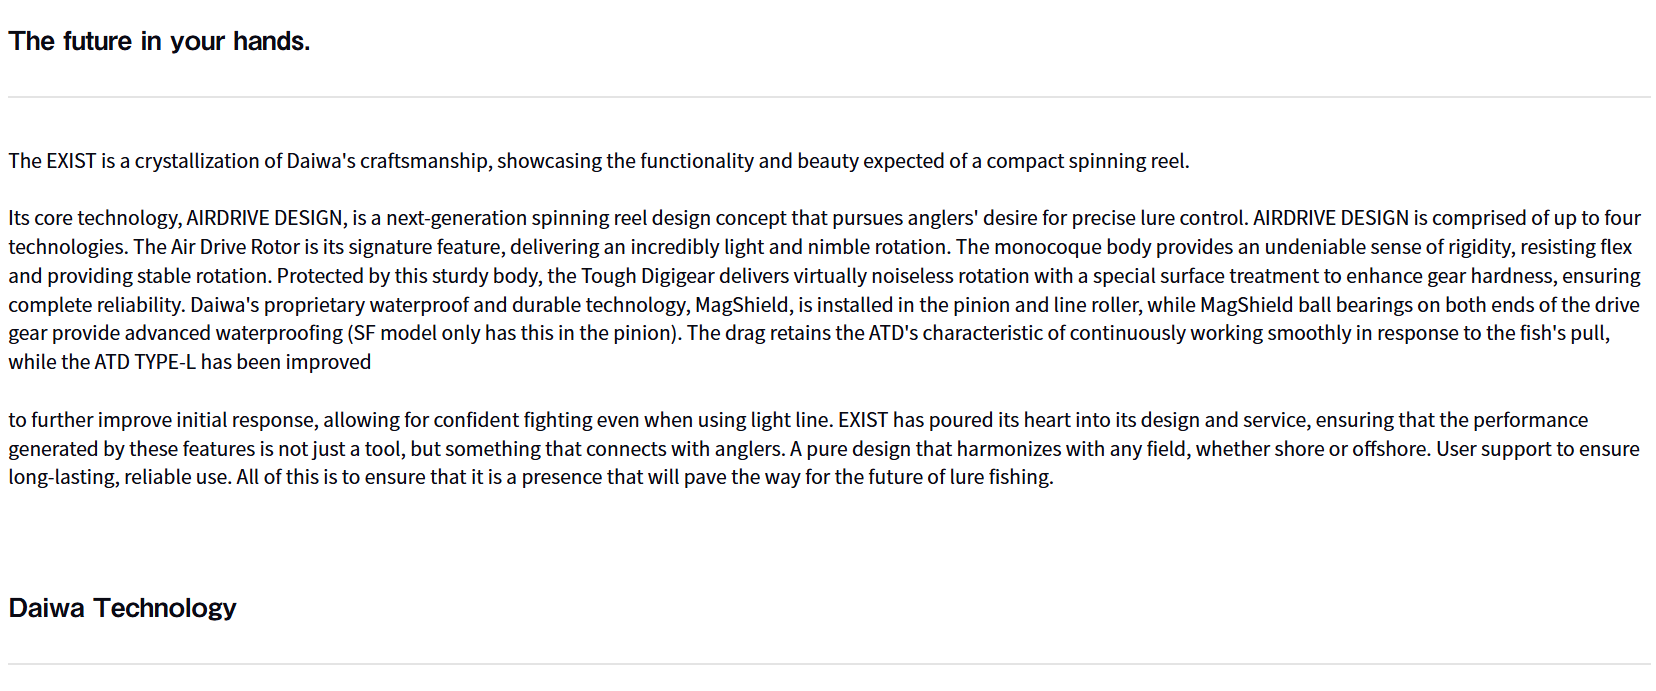Click the phrase "Daiwa's craftsmanship"
The image size is (1656, 691).
click(x=389, y=161)
